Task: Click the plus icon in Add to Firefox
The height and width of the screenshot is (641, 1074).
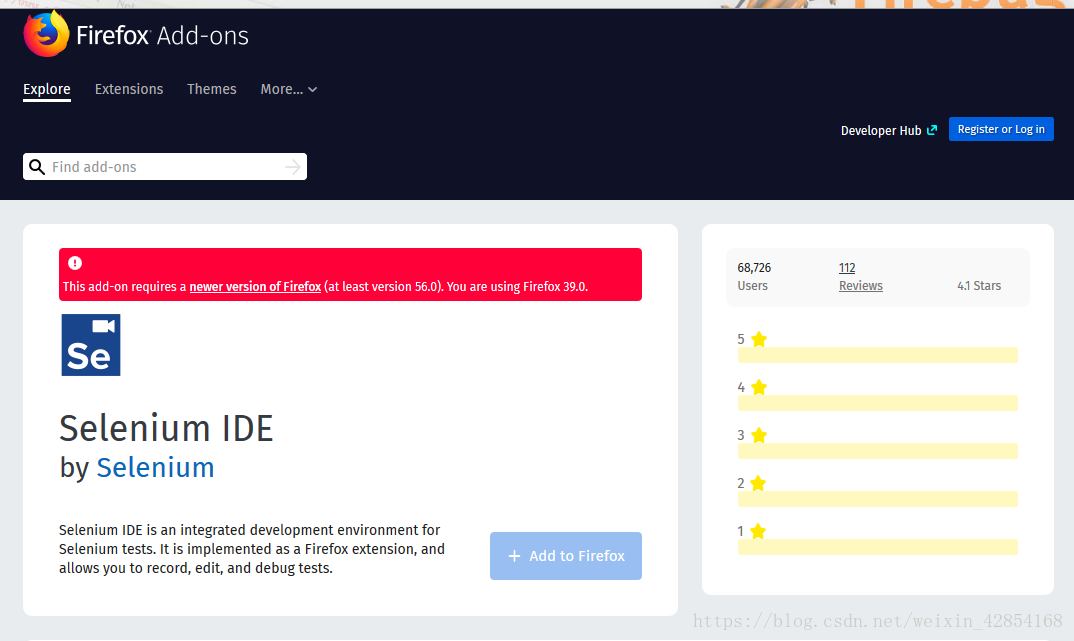Action: 514,556
